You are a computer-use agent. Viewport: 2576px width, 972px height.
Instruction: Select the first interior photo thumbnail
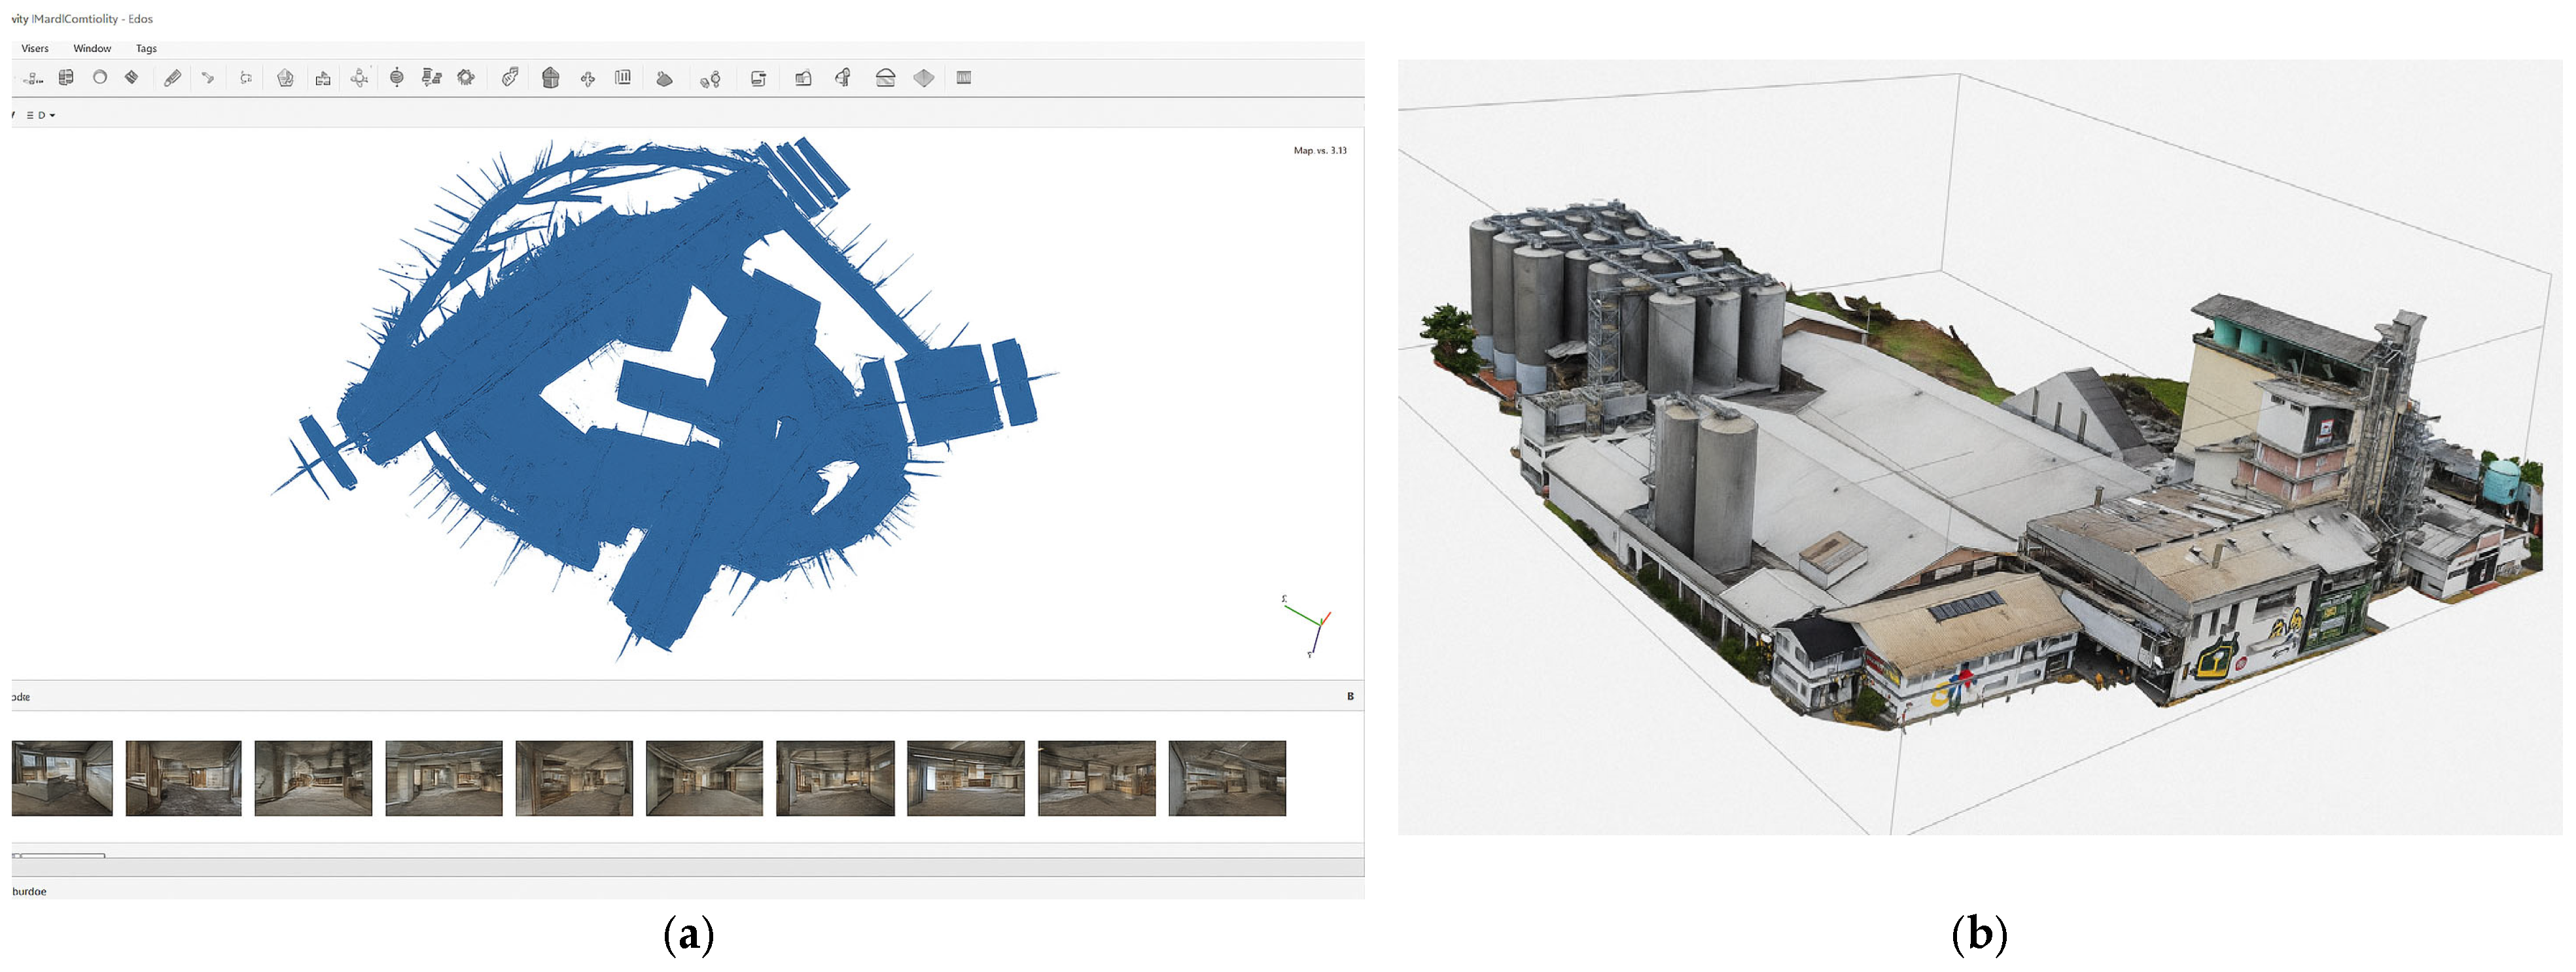62,778
